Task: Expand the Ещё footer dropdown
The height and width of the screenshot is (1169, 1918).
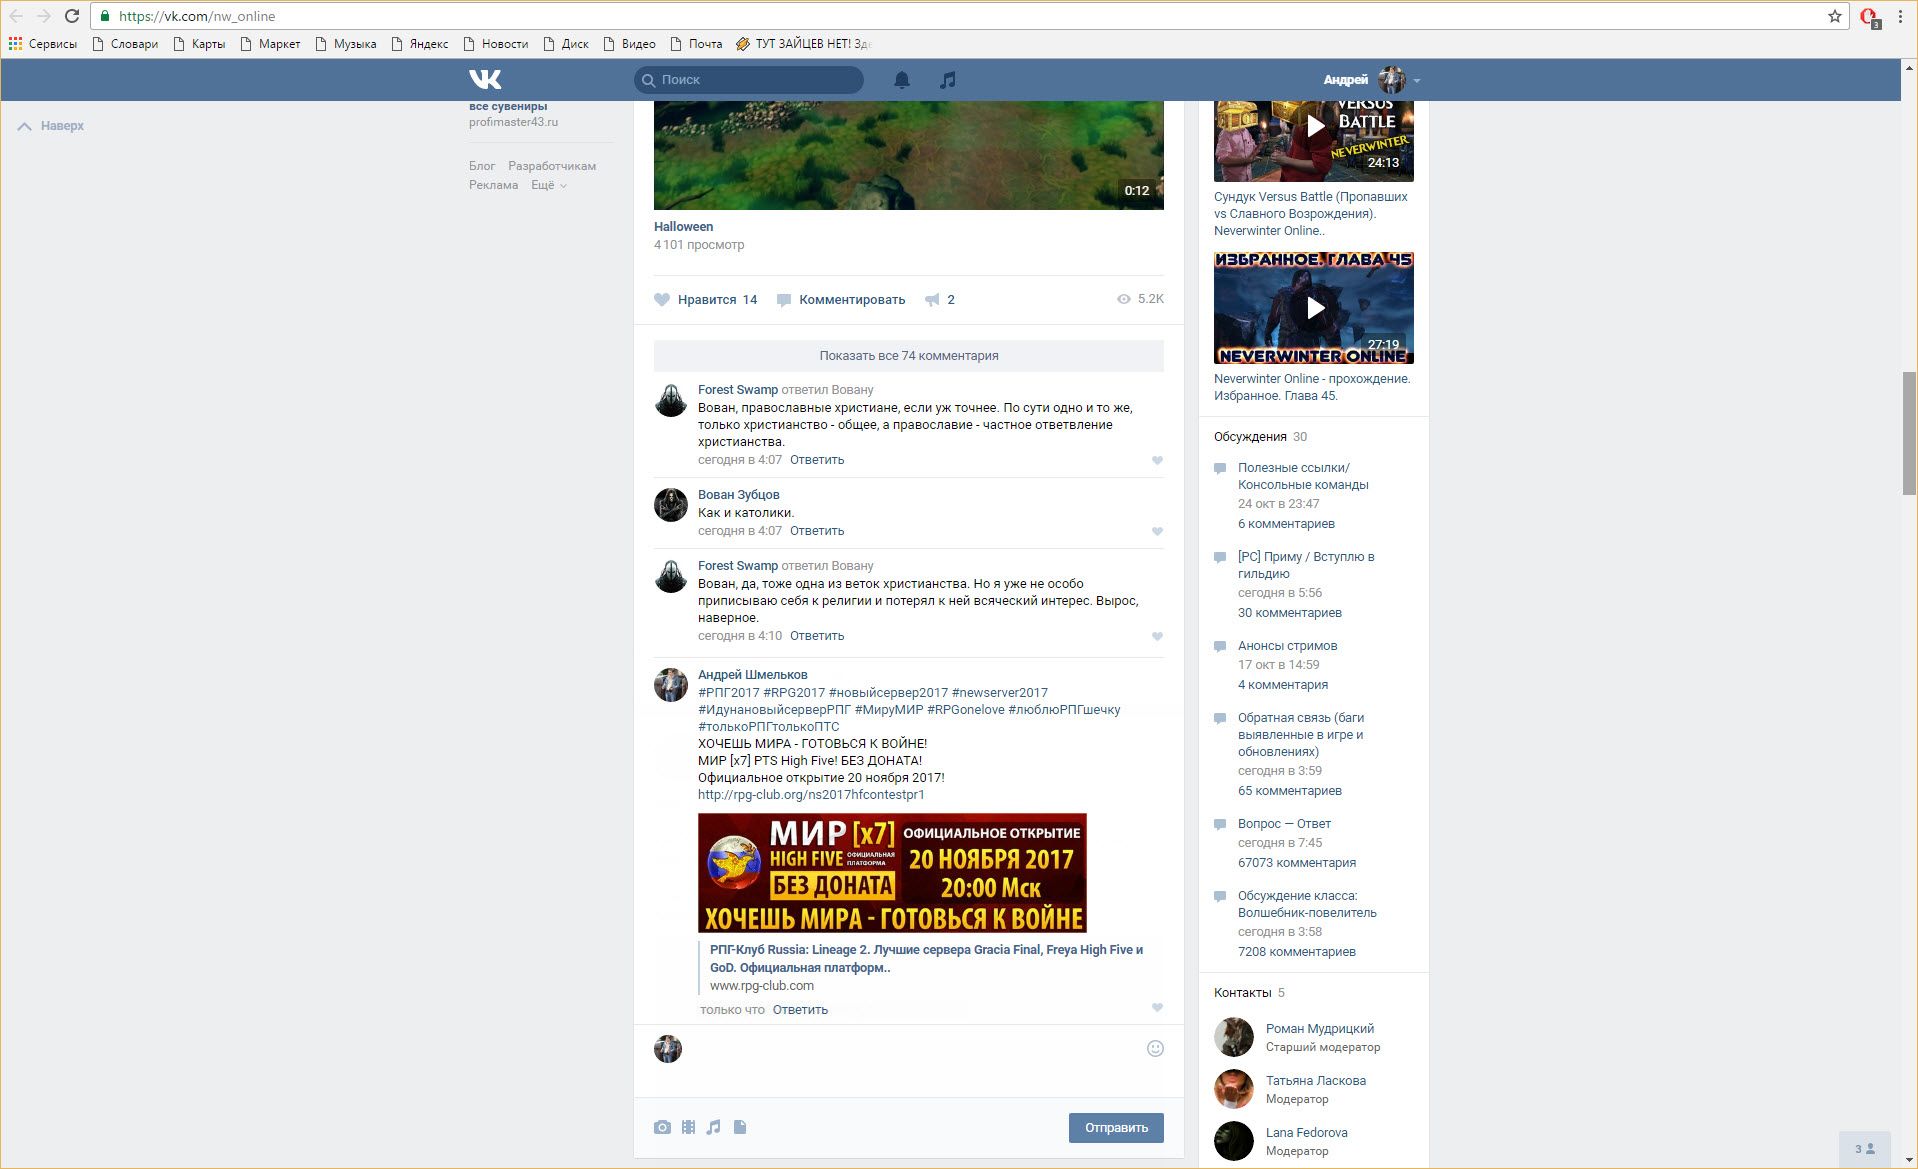Action: click(x=549, y=185)
